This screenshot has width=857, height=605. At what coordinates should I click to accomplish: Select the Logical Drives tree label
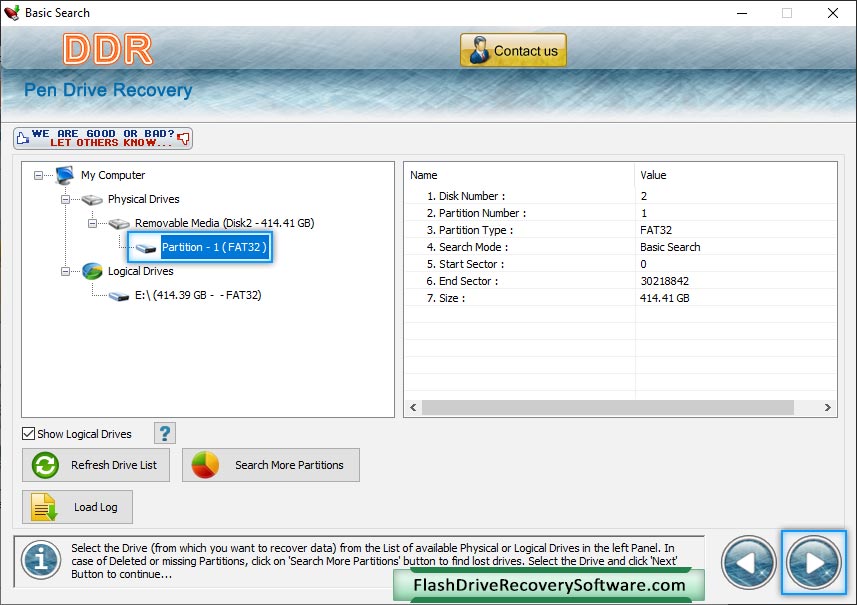point(140,271)
